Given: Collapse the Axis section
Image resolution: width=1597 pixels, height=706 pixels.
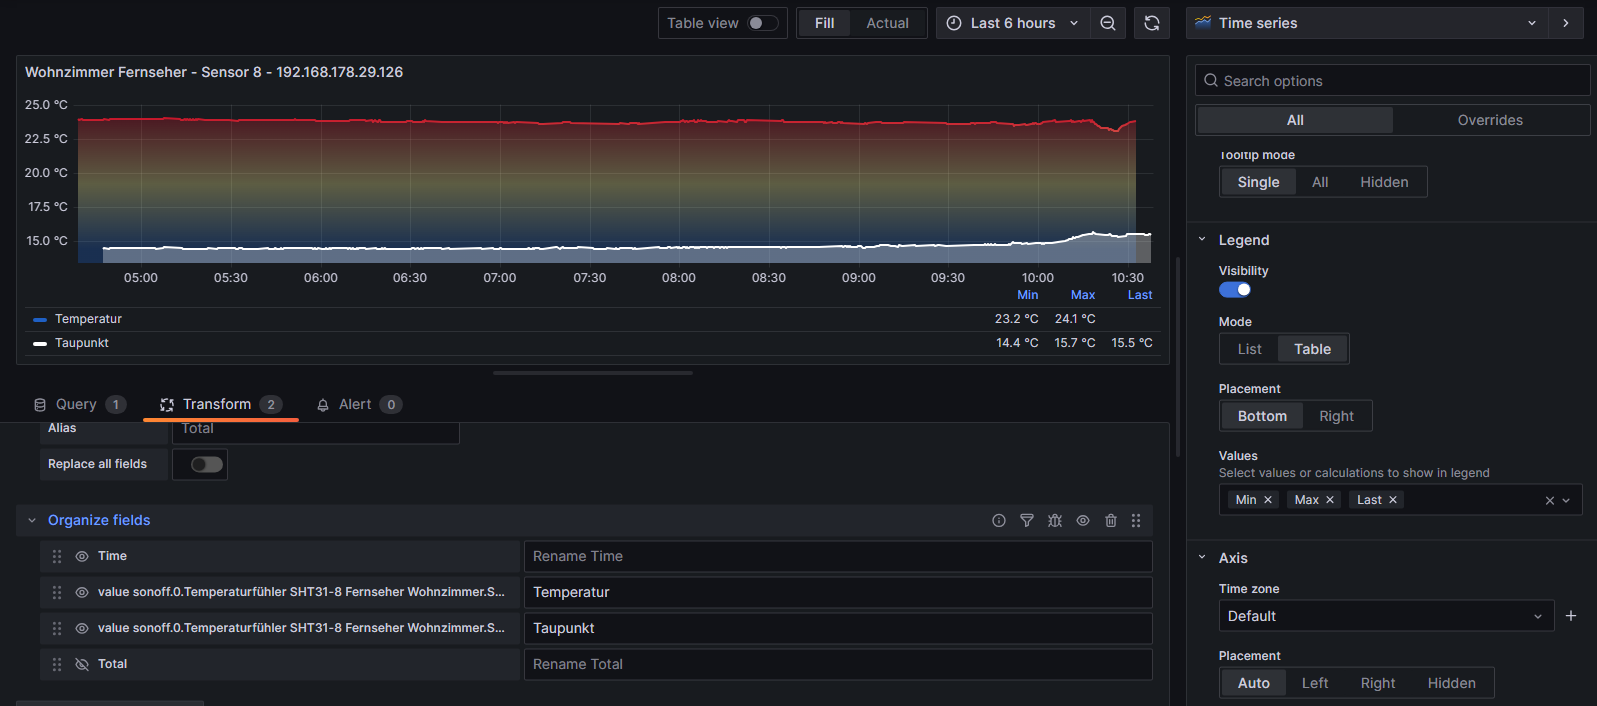Looking at the screenshot, I should pyautogui.click(x=1202, y=558).
